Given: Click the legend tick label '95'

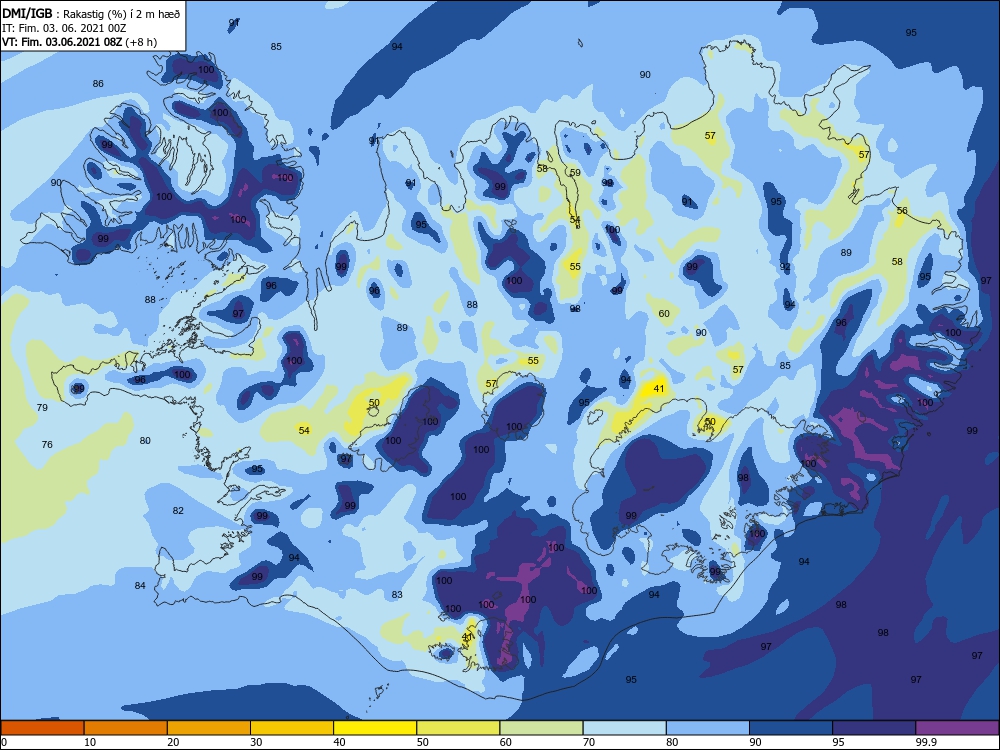Looking at the screenshot, I should click(839, 742).
